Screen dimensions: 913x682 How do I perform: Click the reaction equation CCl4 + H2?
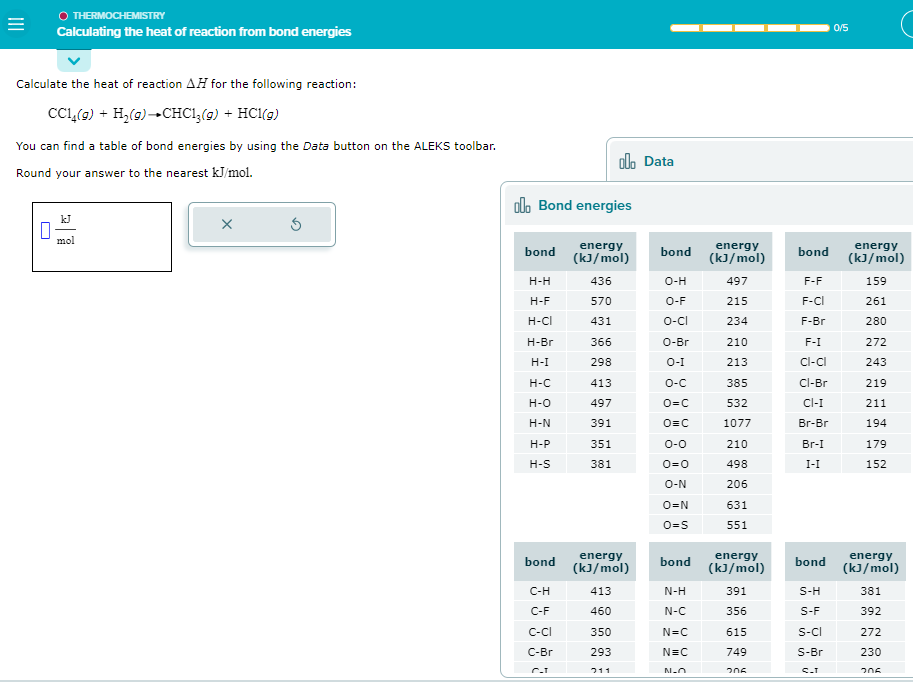click(x=163, y=114)
